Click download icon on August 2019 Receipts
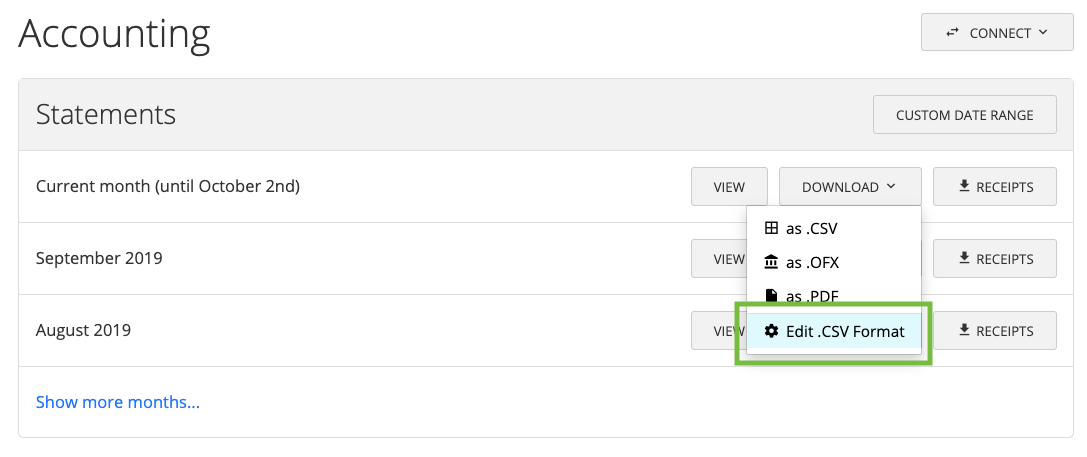The height and width of the screenshot is (457, 1087). (x=964, y=331)
